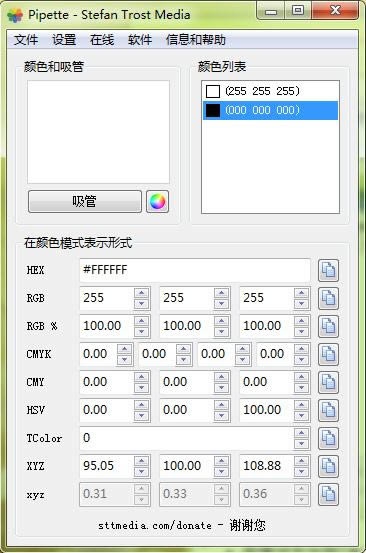Open the 设置 menu

64,40
